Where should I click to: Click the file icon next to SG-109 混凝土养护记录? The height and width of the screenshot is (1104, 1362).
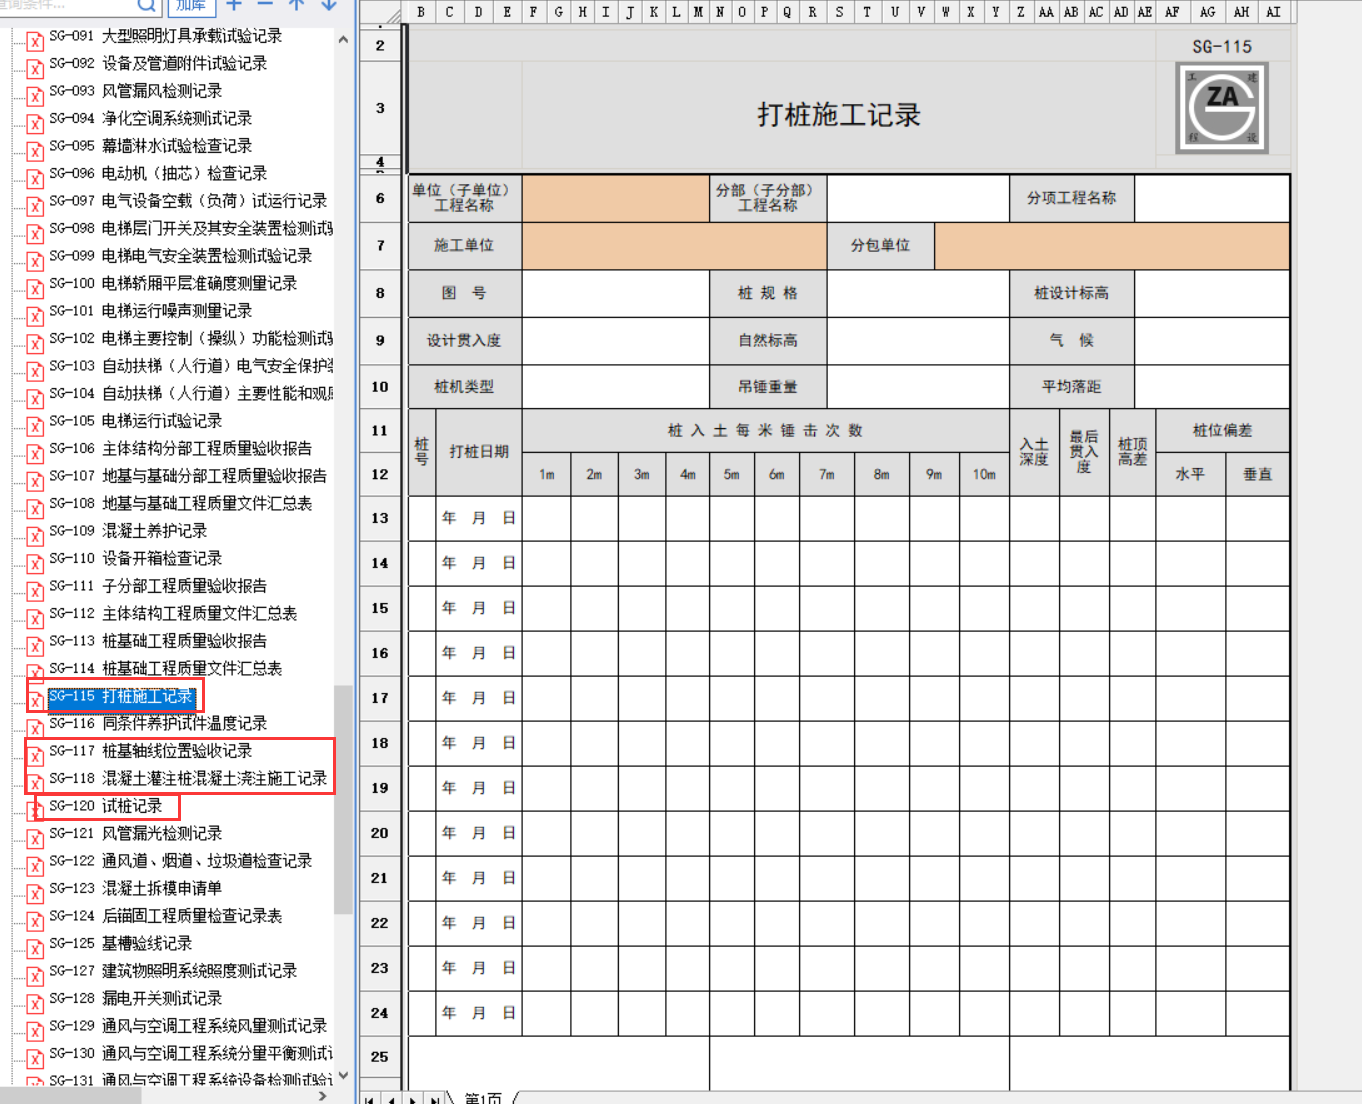(x=35, y=534)
